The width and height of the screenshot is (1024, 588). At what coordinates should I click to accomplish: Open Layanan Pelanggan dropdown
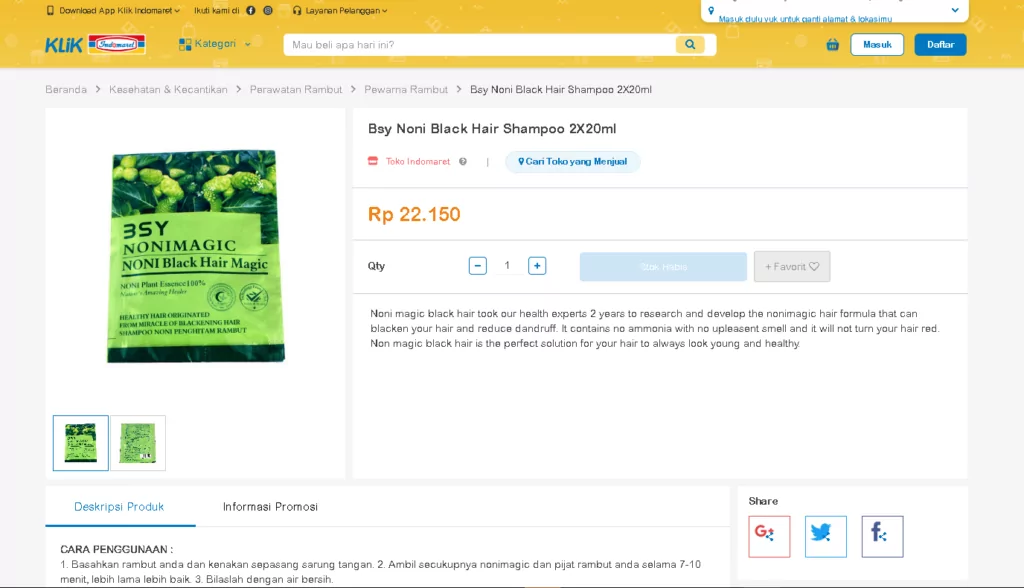[340, 10]
